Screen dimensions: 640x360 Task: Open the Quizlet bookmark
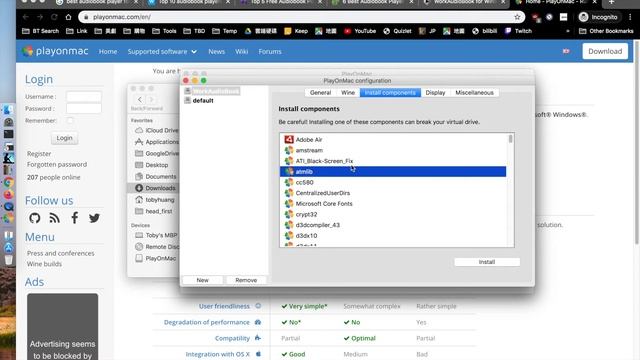click(397, 31)
